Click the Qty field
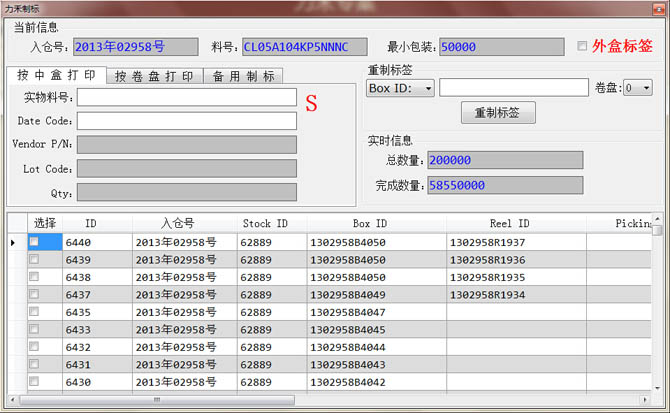Screen dimensions: 670x413 click(187, 192)
